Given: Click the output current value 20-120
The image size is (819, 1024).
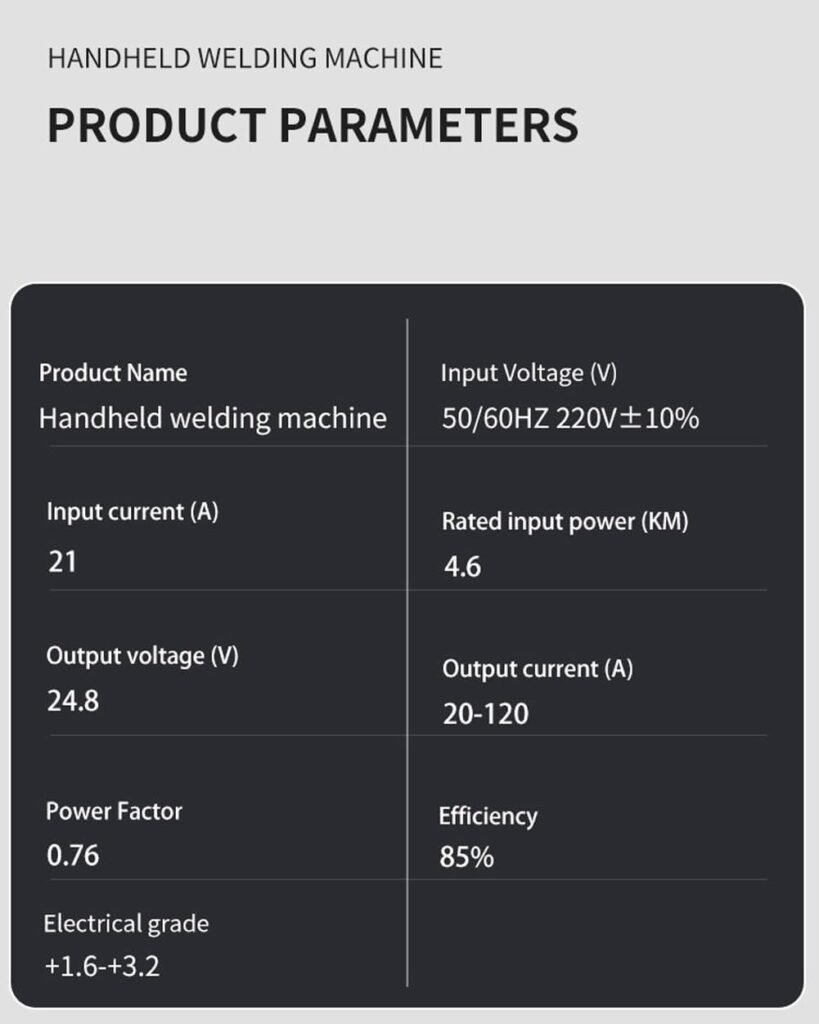Looking at the screenshot, I should 486,714.
